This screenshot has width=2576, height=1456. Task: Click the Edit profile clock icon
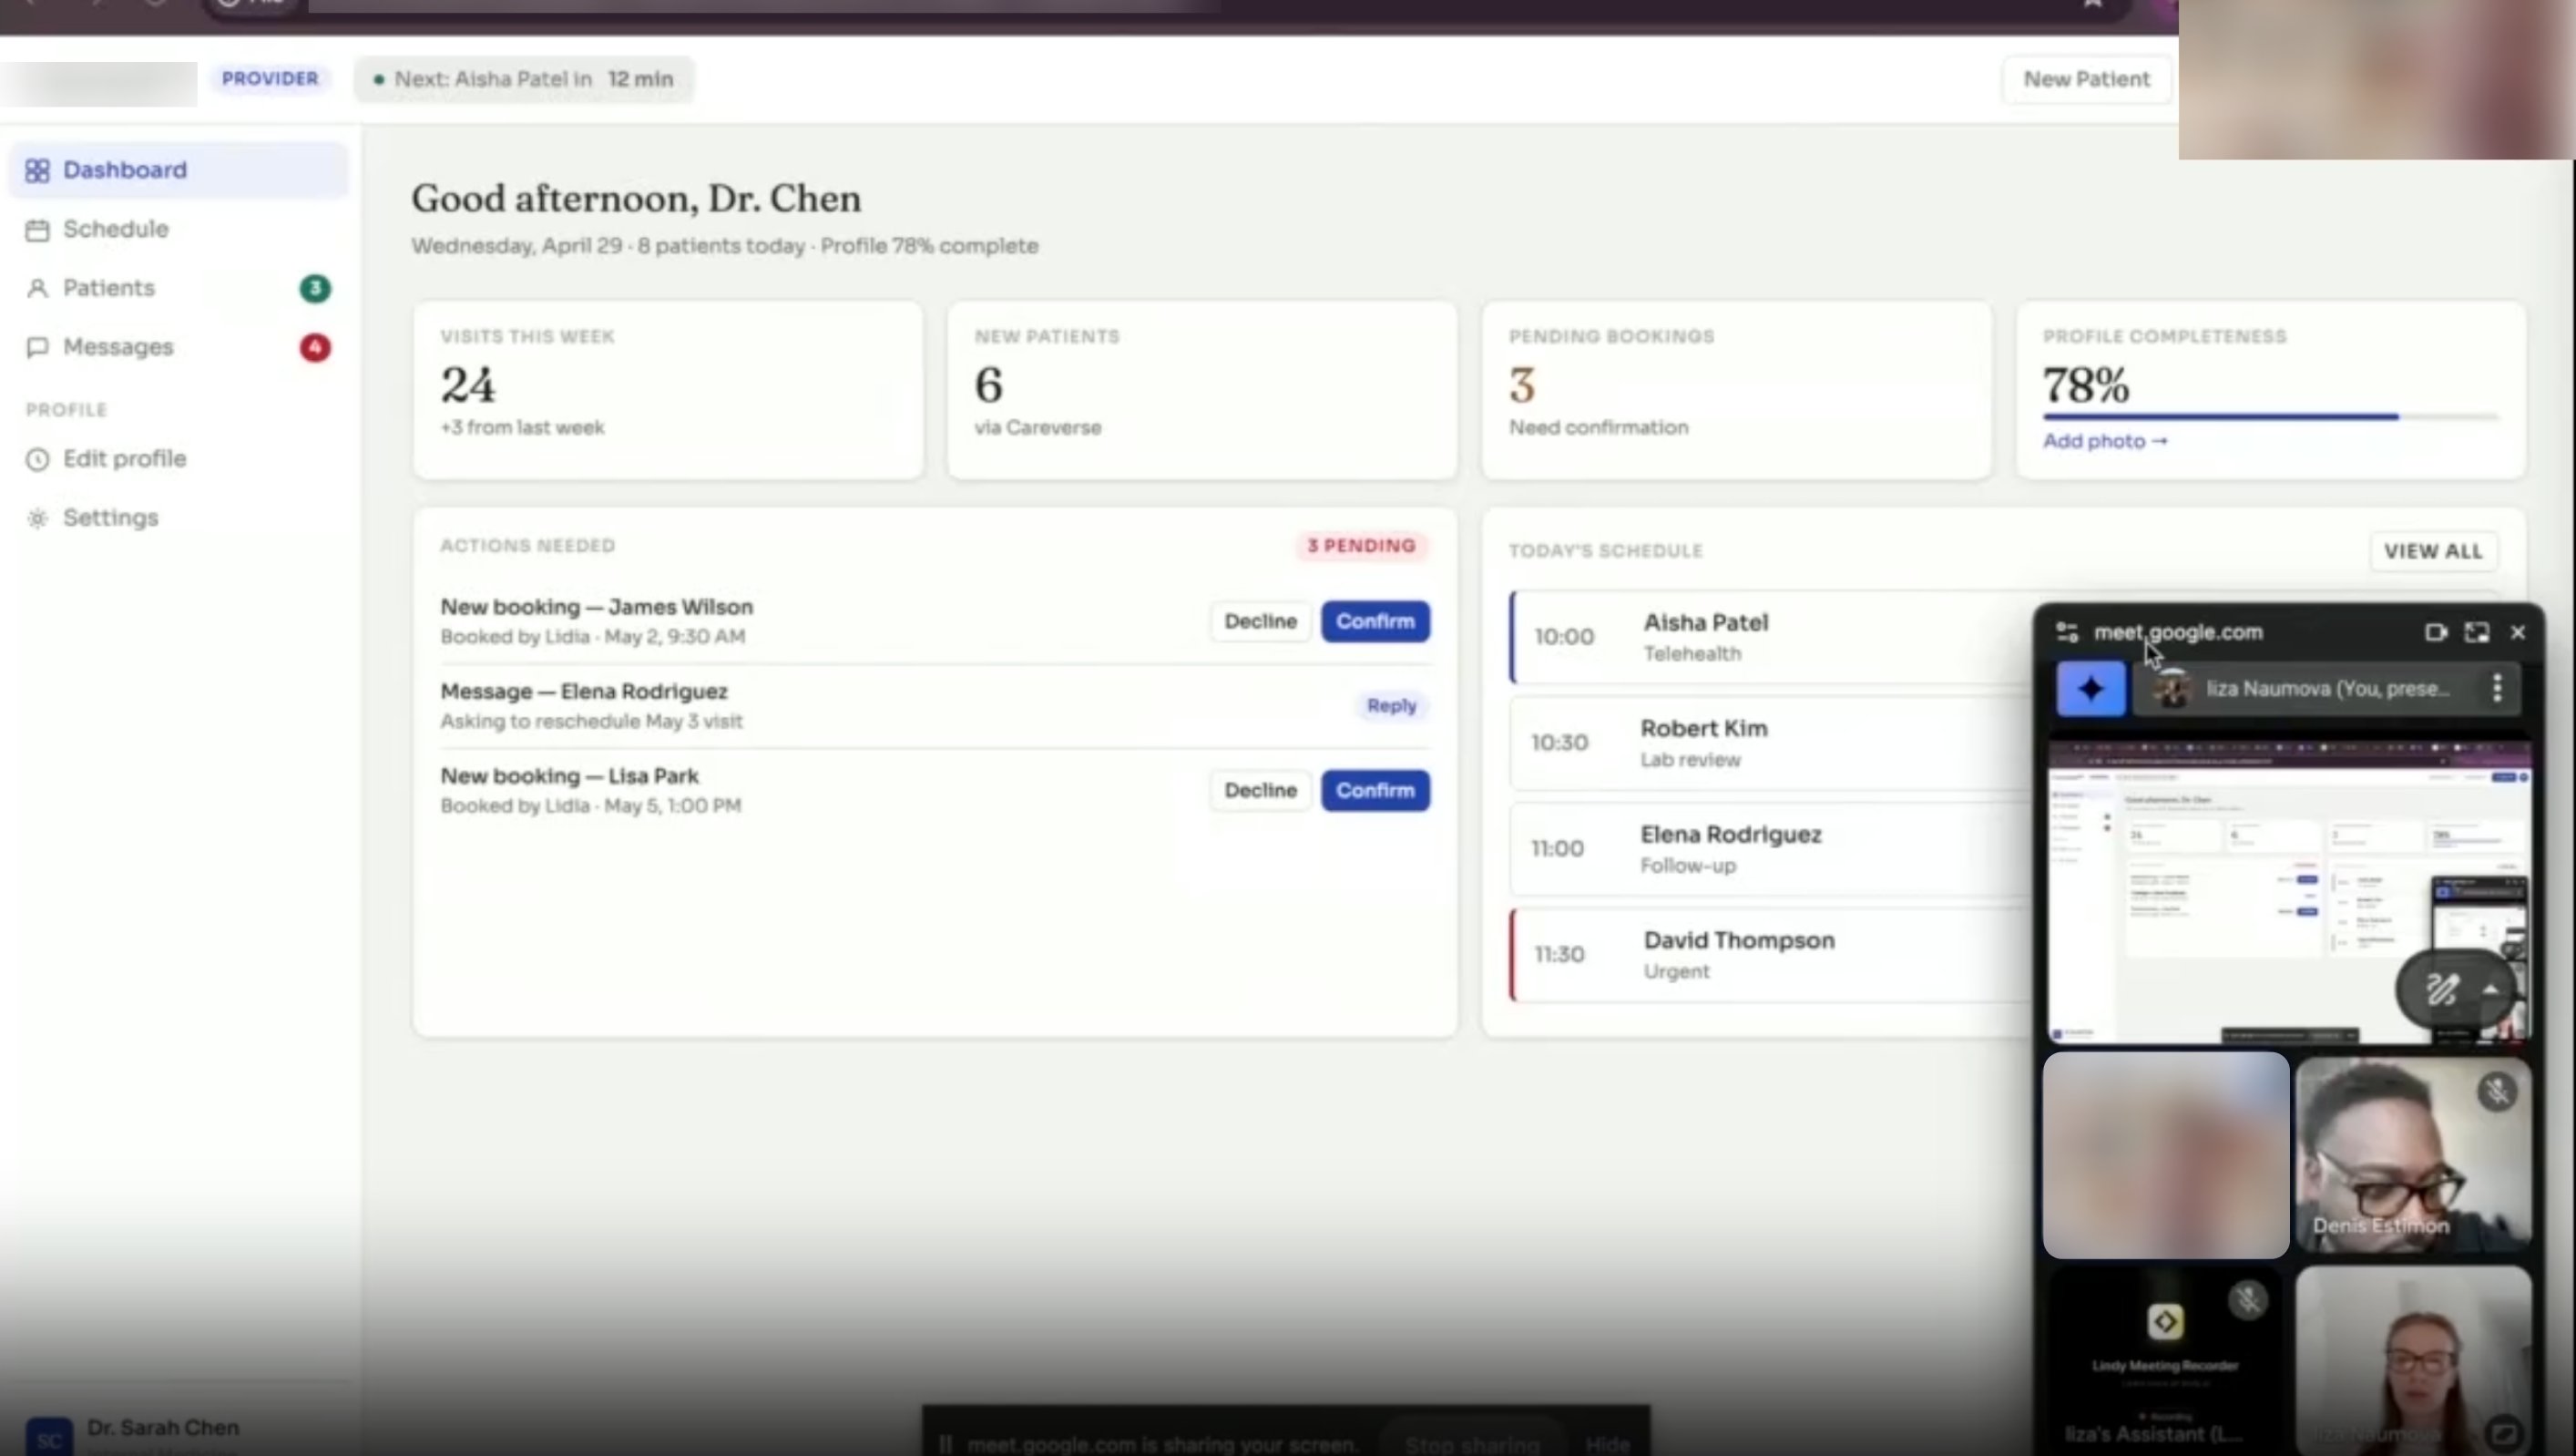[x=37, y=460]
